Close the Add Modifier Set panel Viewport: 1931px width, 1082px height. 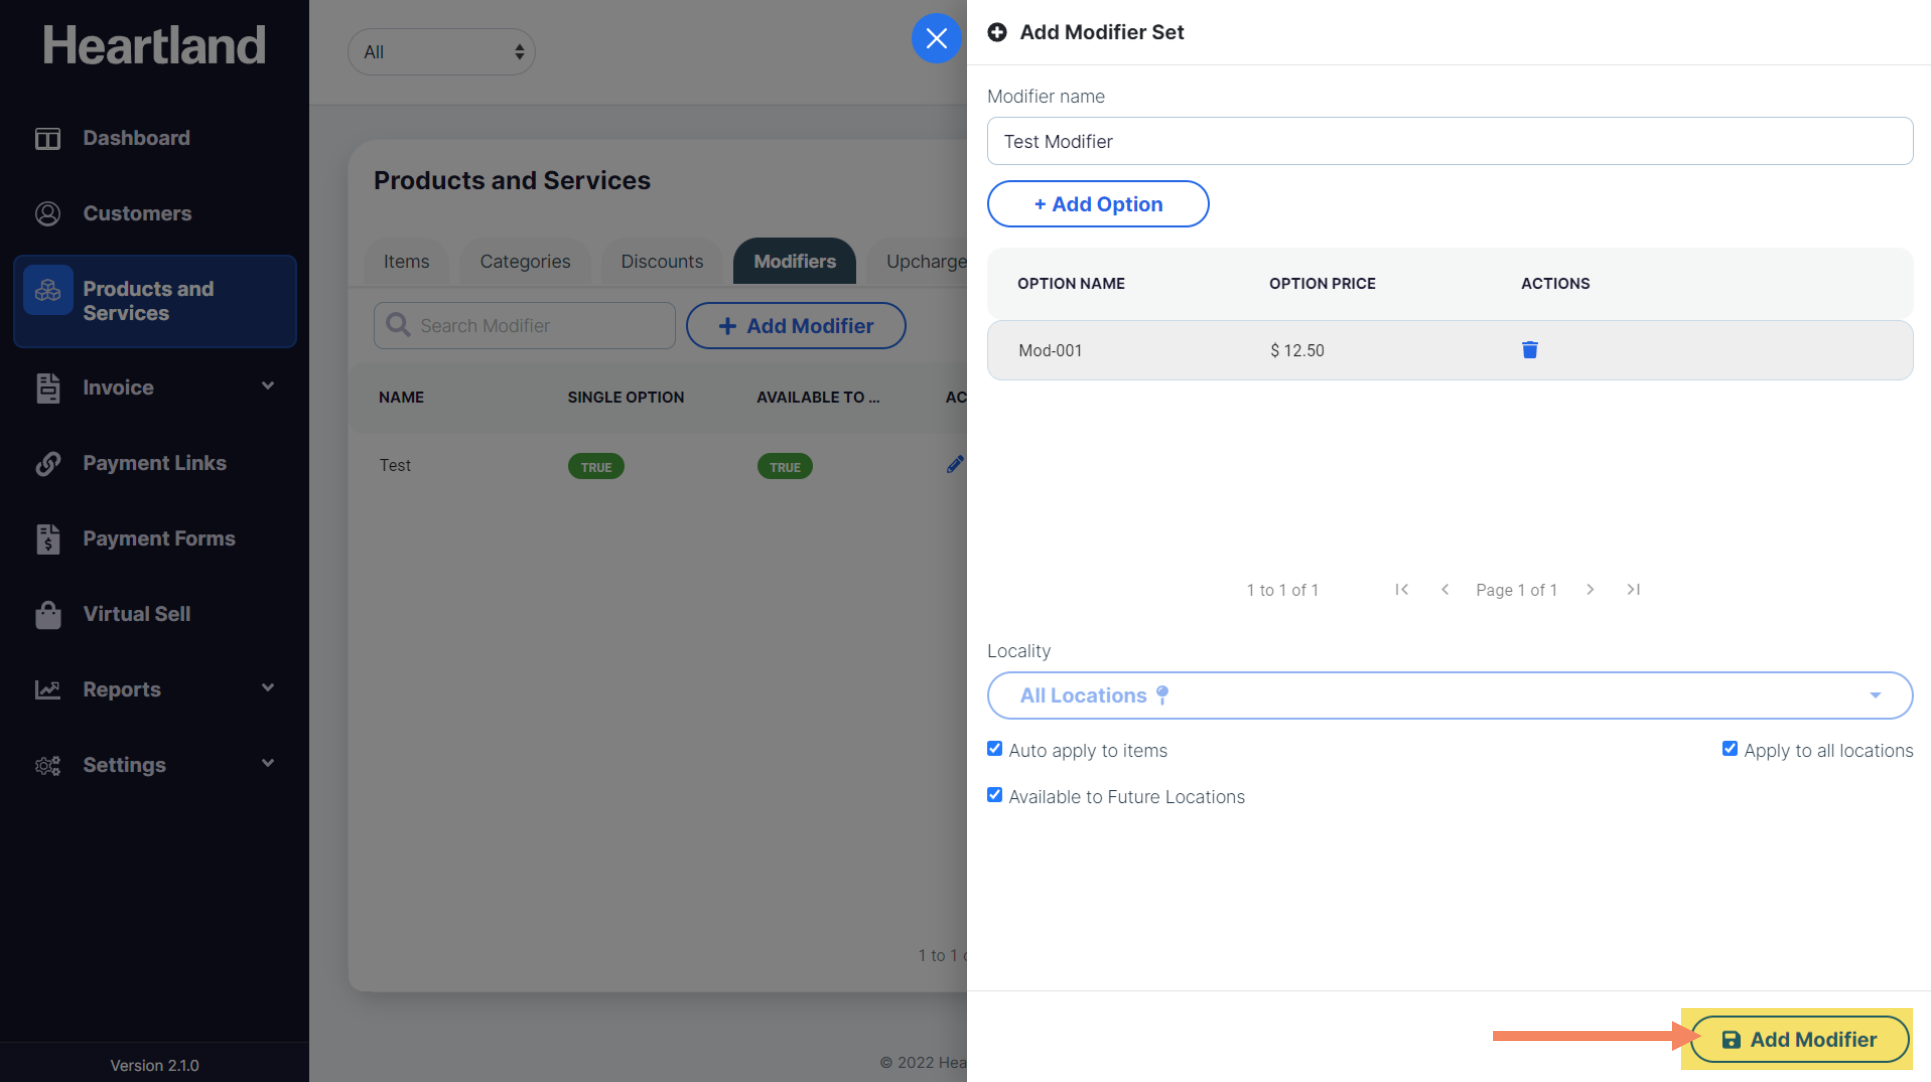tap(936, 39)
